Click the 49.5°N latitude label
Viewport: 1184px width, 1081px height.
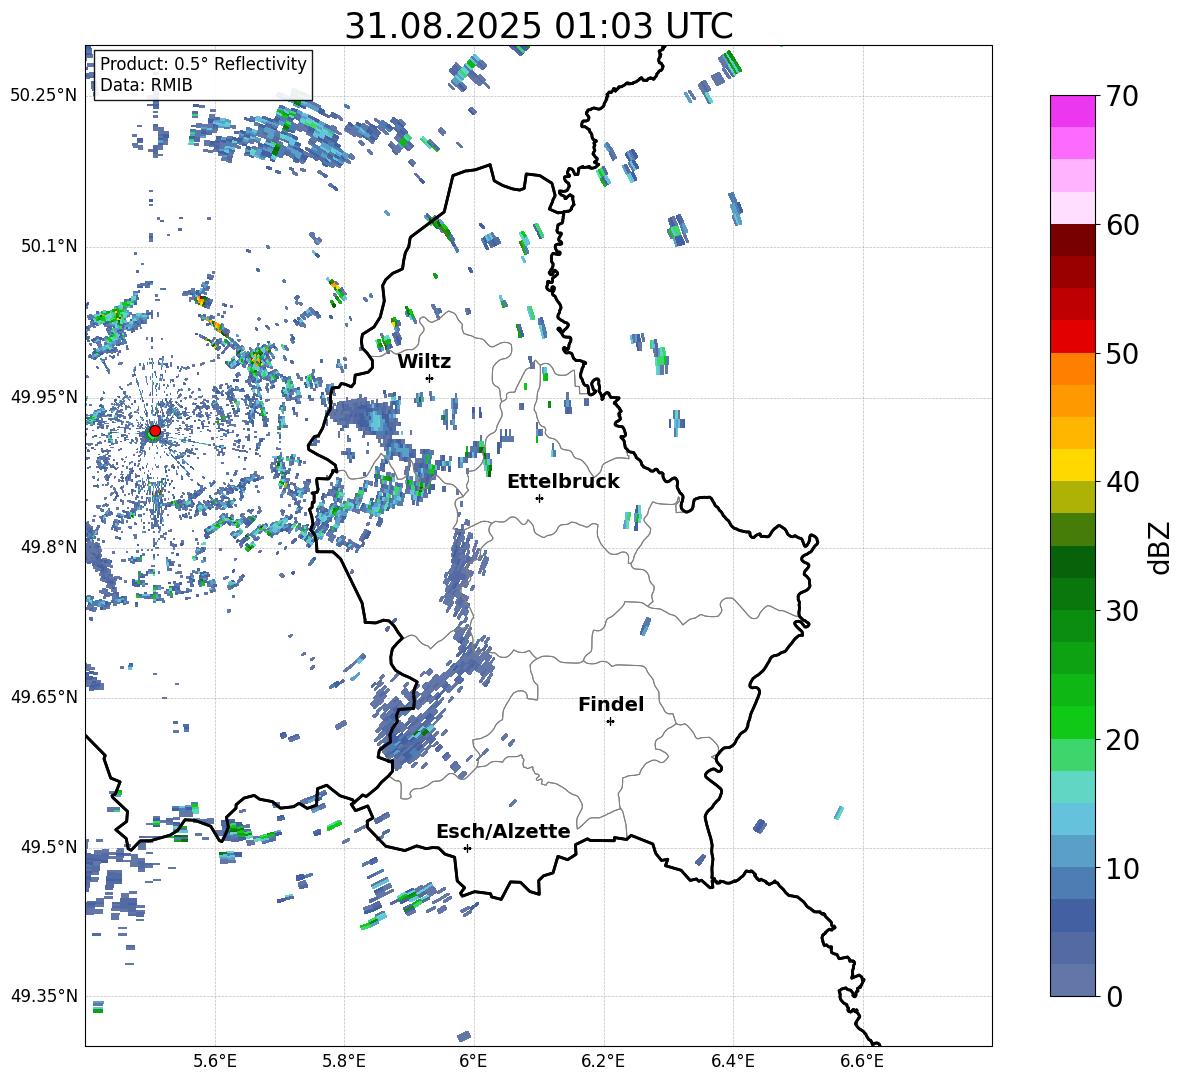coord(49,847)
